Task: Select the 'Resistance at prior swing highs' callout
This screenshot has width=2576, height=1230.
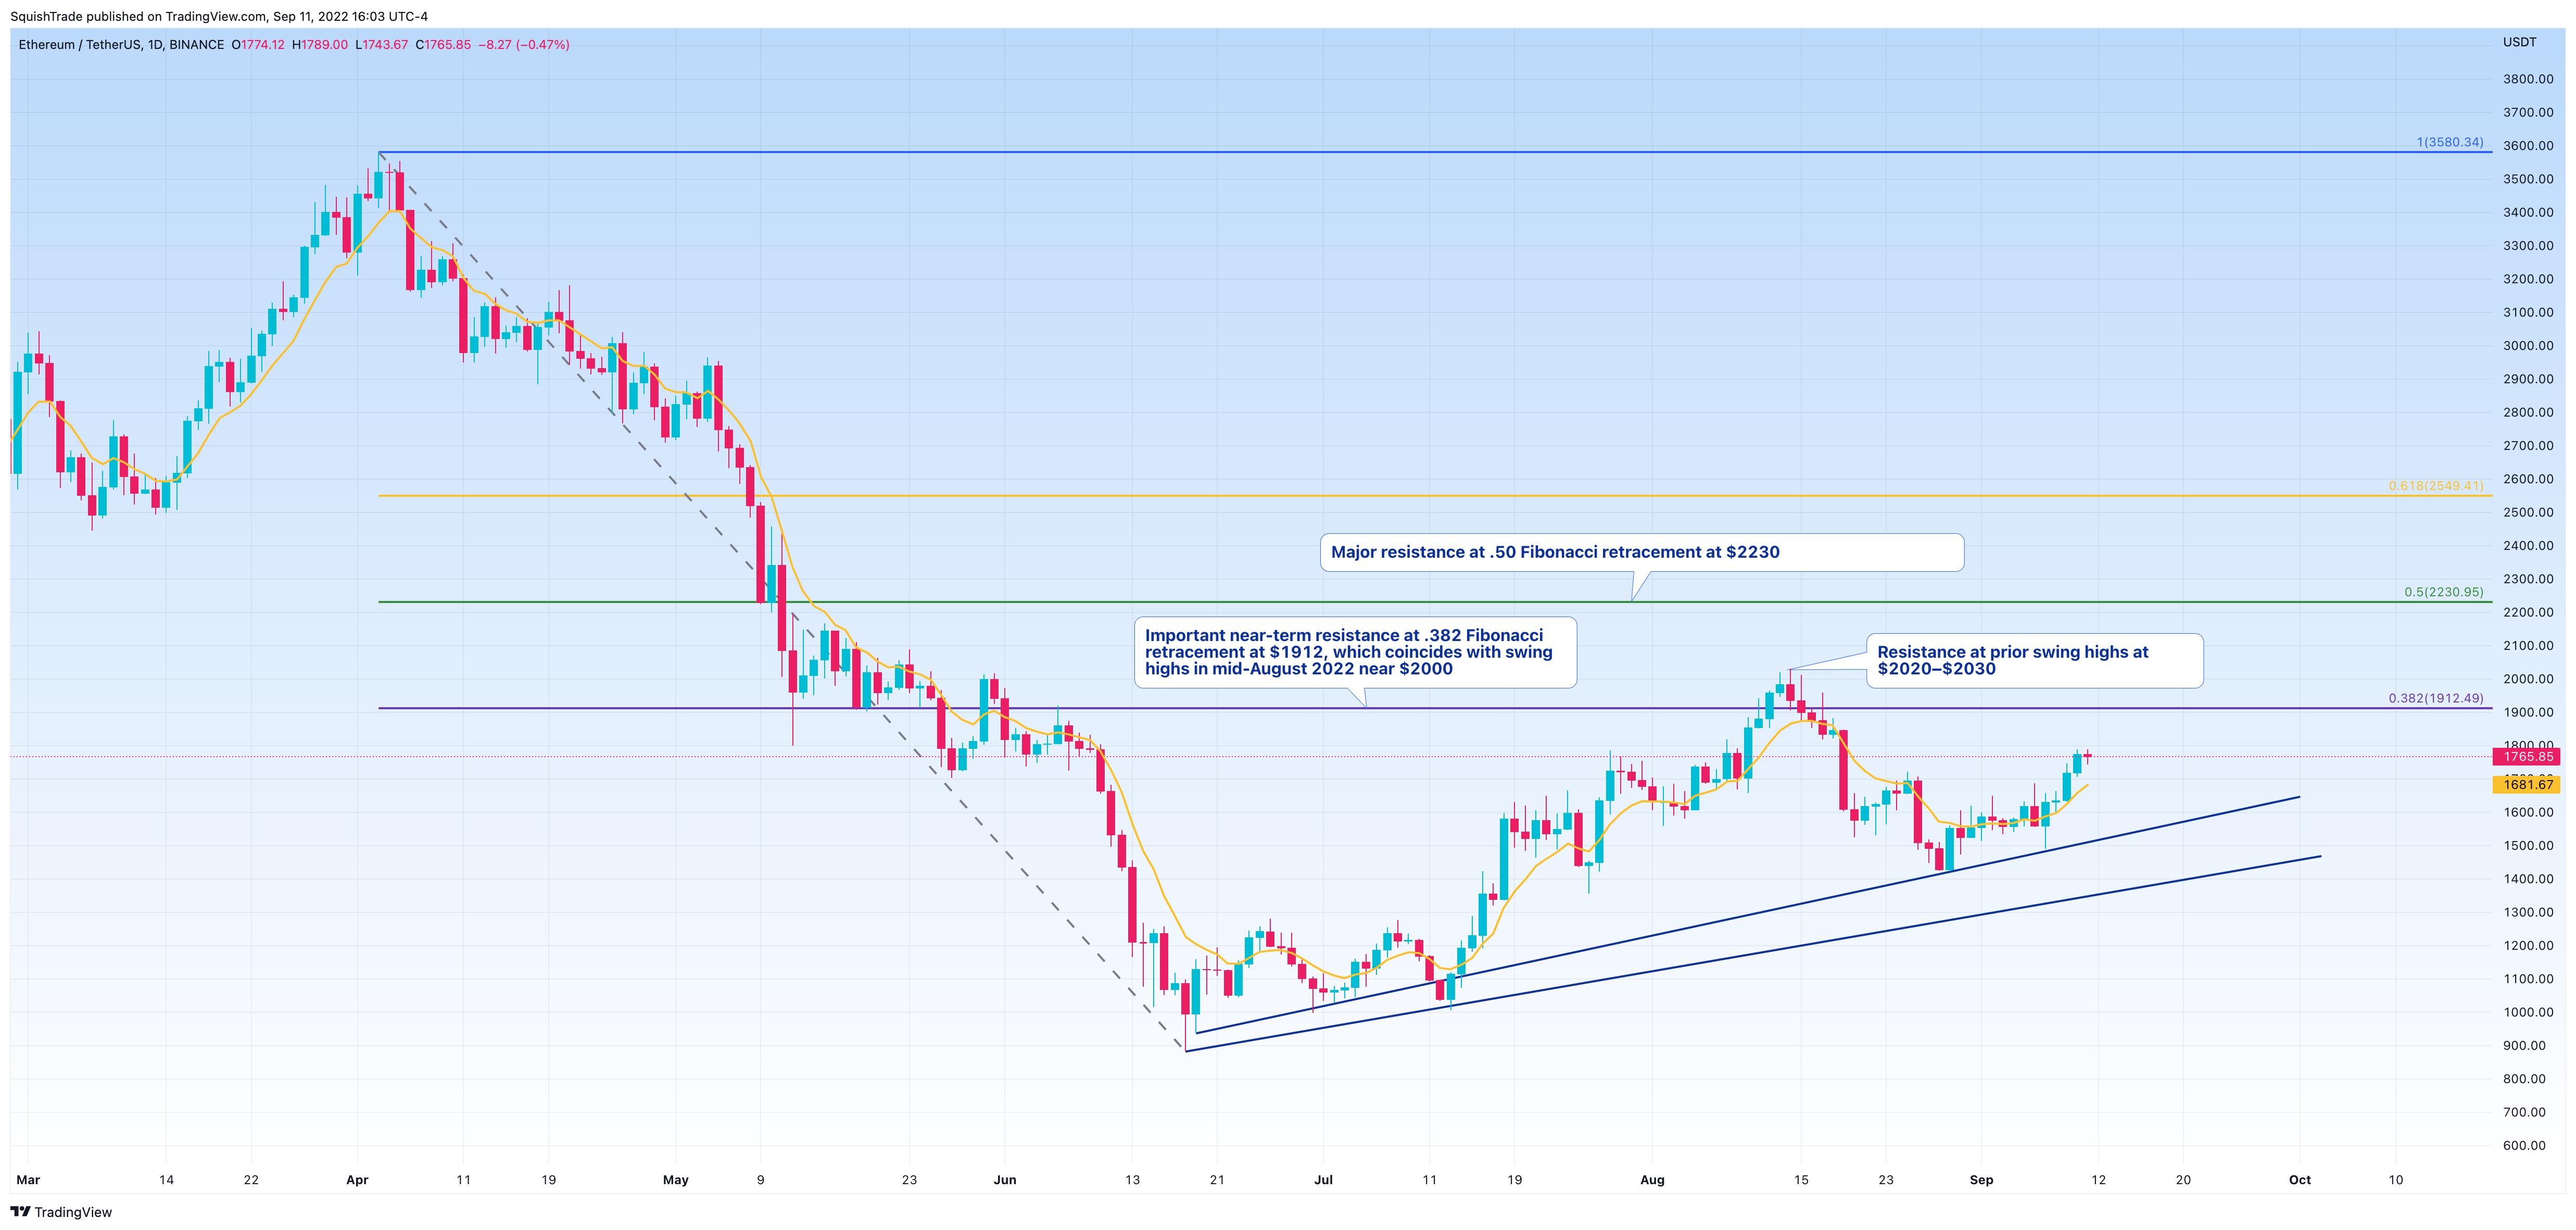Action: (x=2035, y=660)
